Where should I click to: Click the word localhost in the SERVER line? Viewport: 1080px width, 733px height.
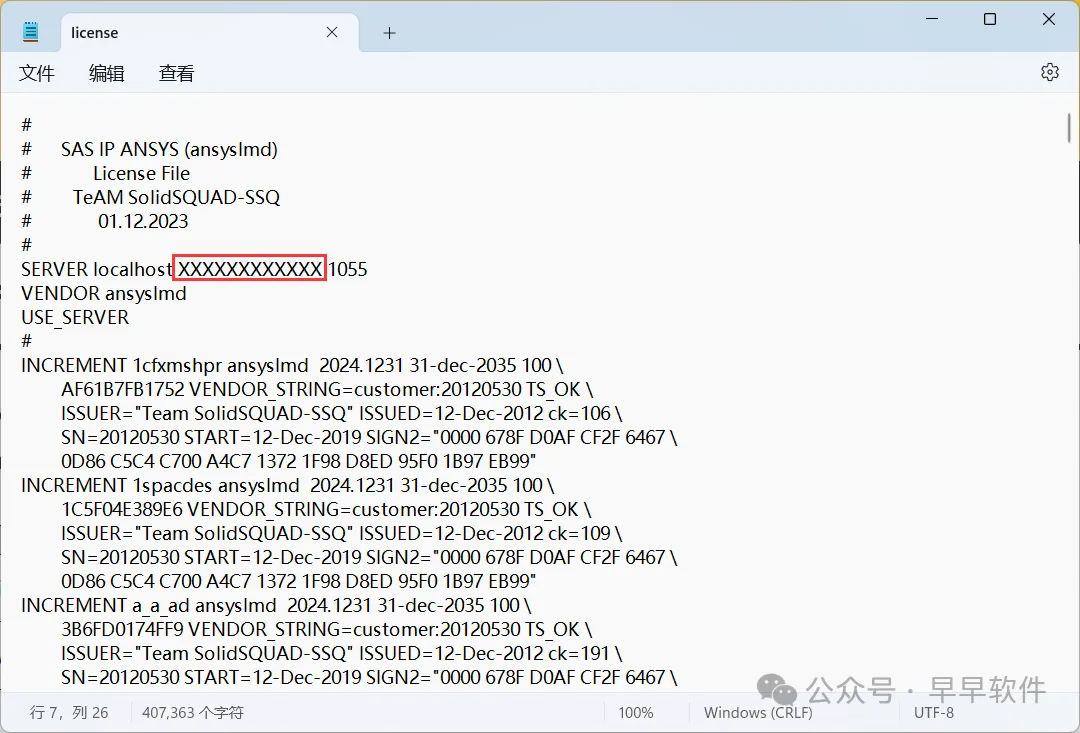click(133, 269)
